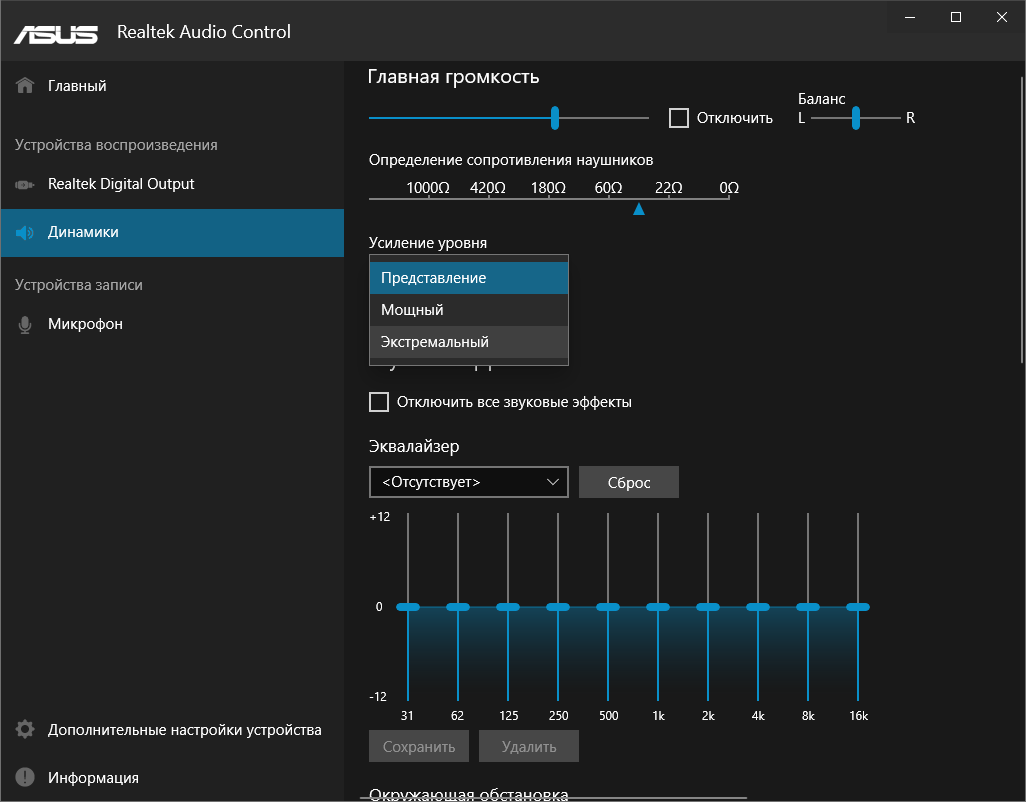Open the <Отсутствует> equalizer preset dropdown
The height and width of the screenshot is (802, 1026).
pos(468,481)
